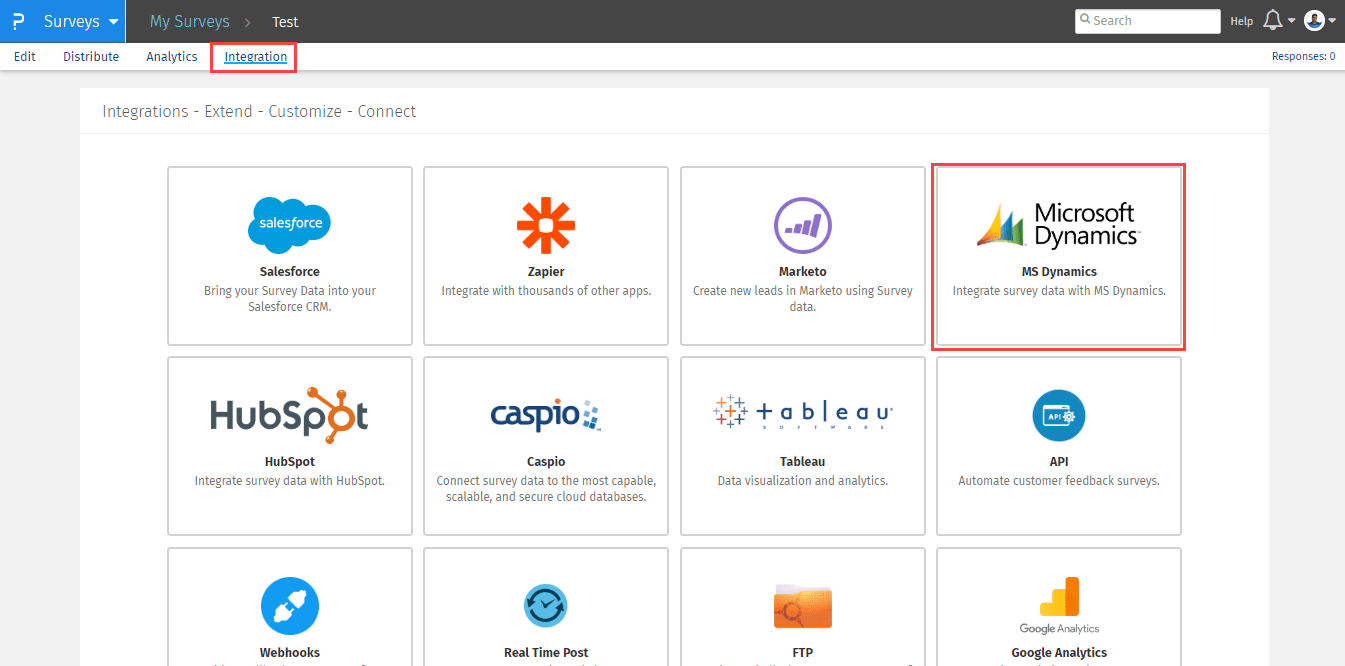This screenshot has width=1345, height=666.
Task: Open the Marketo purple circle icon
Action: 802,225
